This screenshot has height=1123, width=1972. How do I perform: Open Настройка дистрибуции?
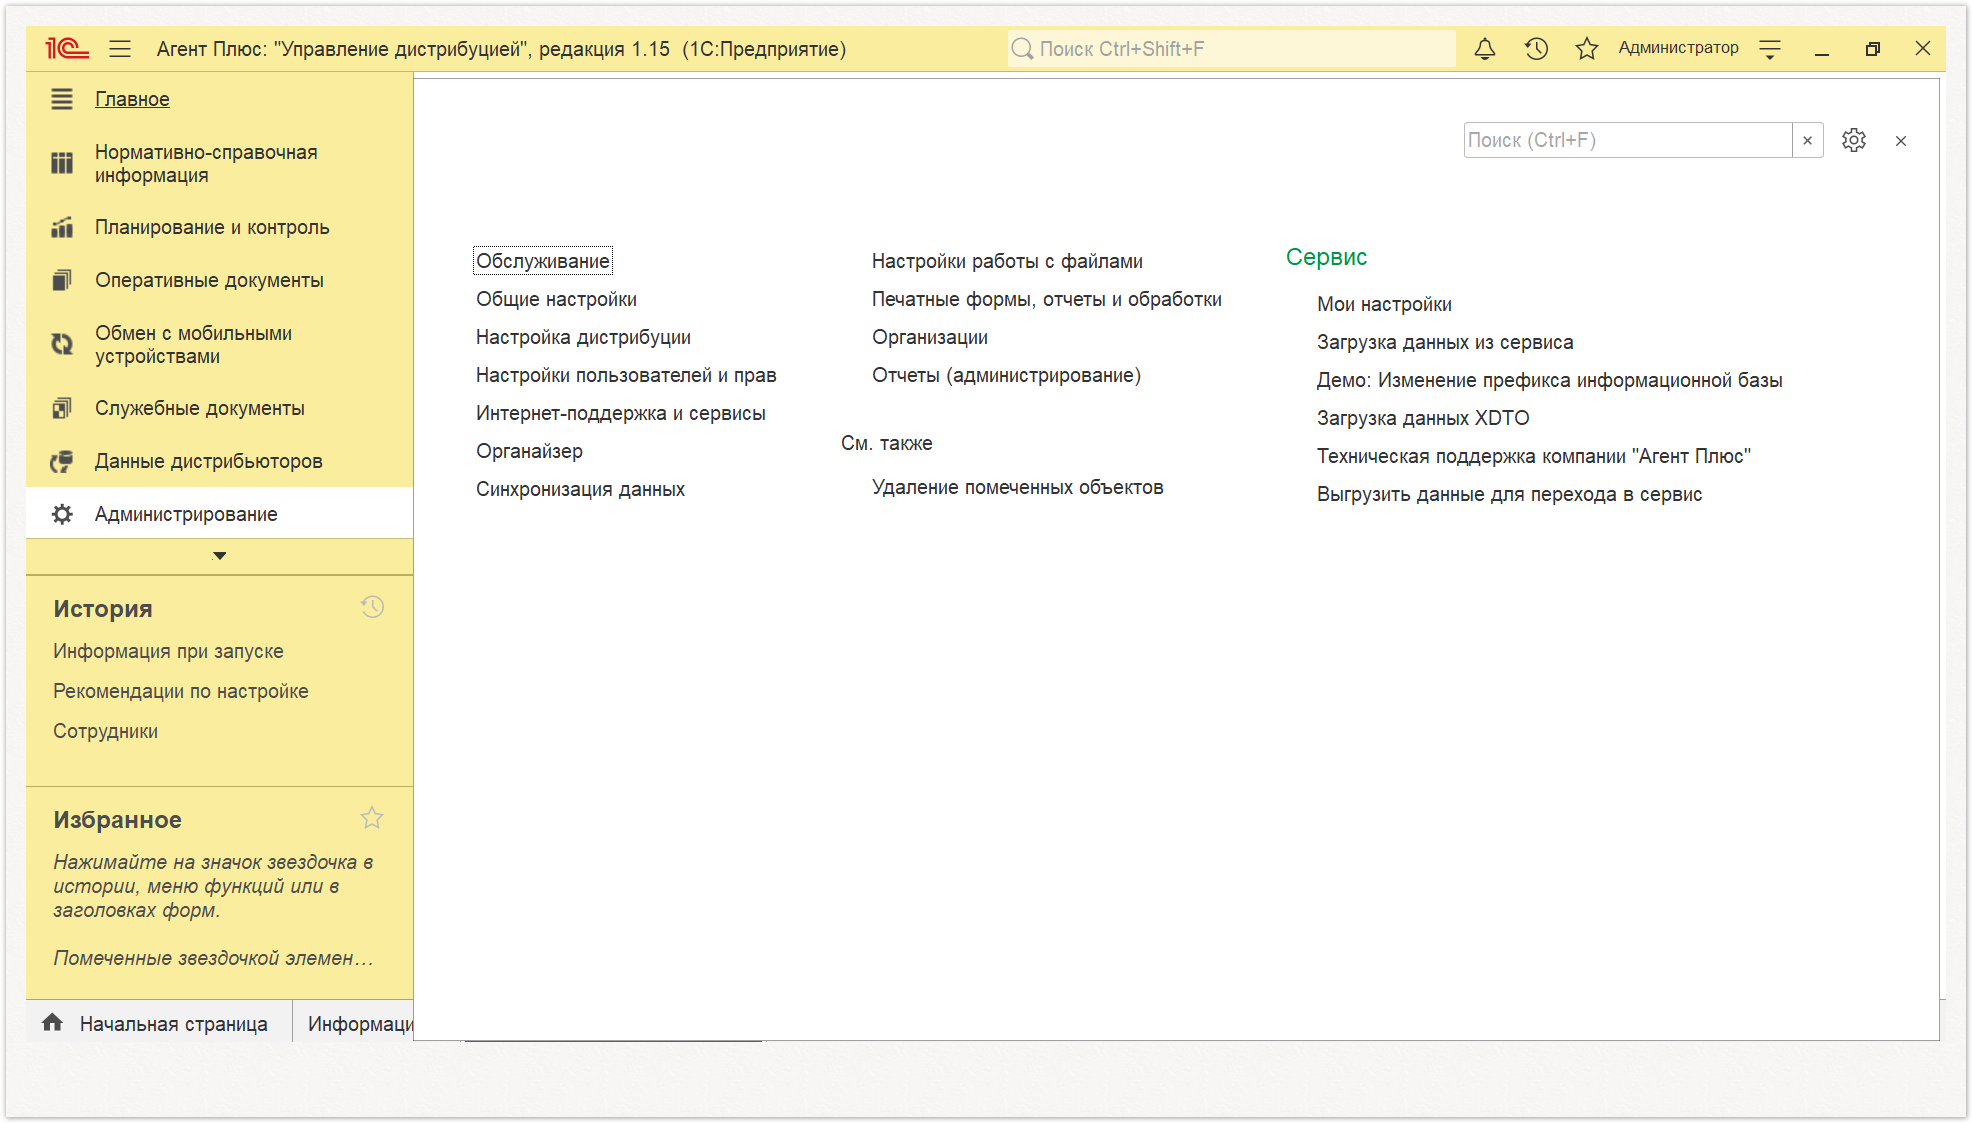[x=583, y=337]
